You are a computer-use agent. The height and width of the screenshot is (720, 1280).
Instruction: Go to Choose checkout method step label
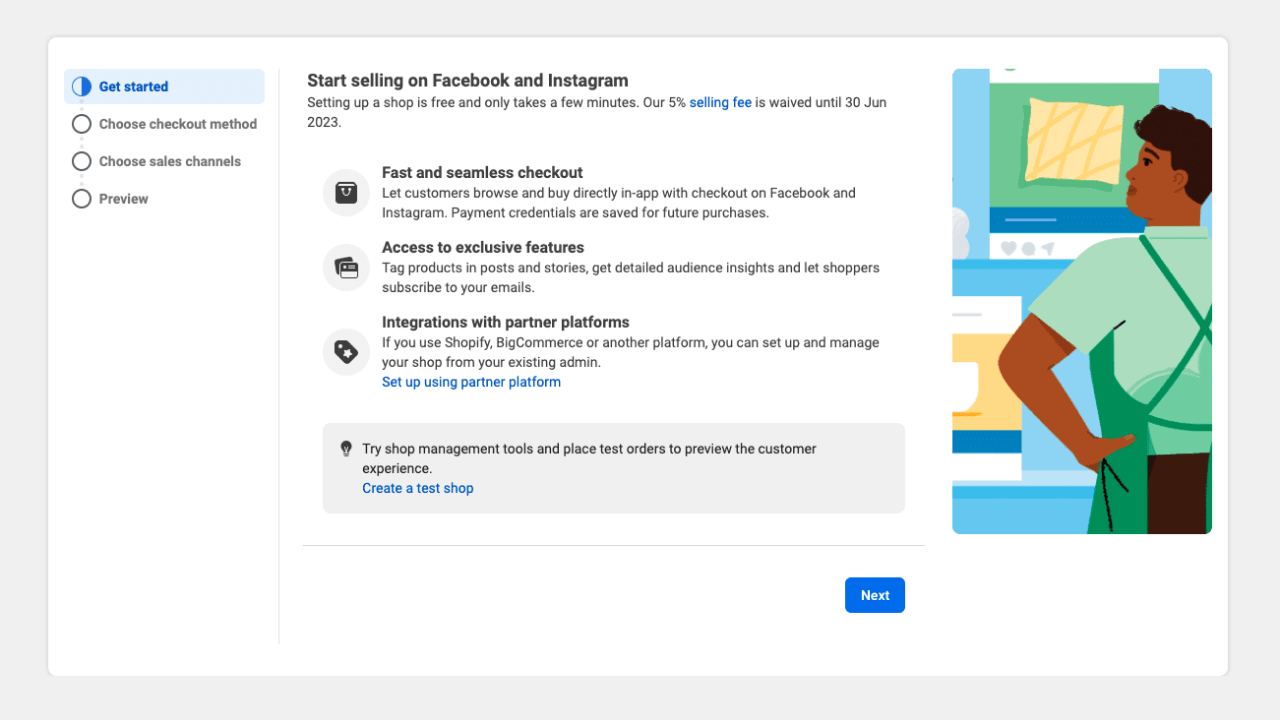click(178, 124)
